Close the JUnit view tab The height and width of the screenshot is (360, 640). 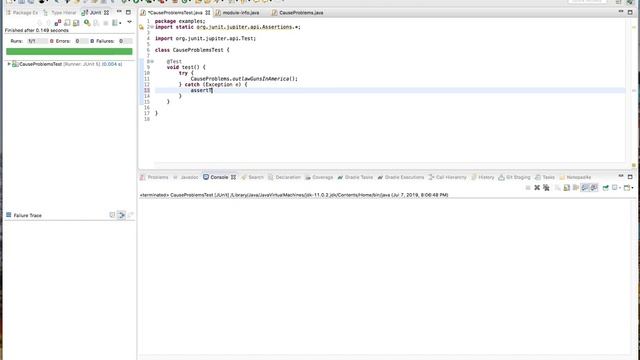[x=107, y=13]
